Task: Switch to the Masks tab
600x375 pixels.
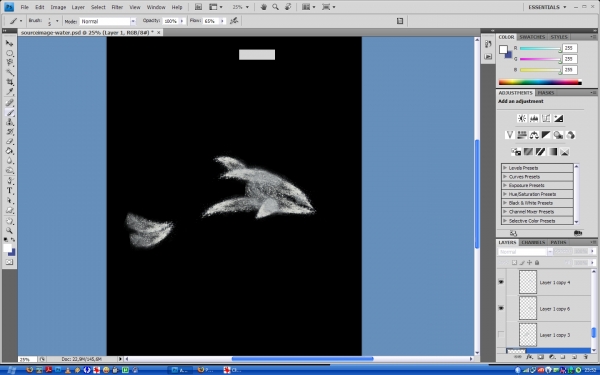Action: point(546,93)
